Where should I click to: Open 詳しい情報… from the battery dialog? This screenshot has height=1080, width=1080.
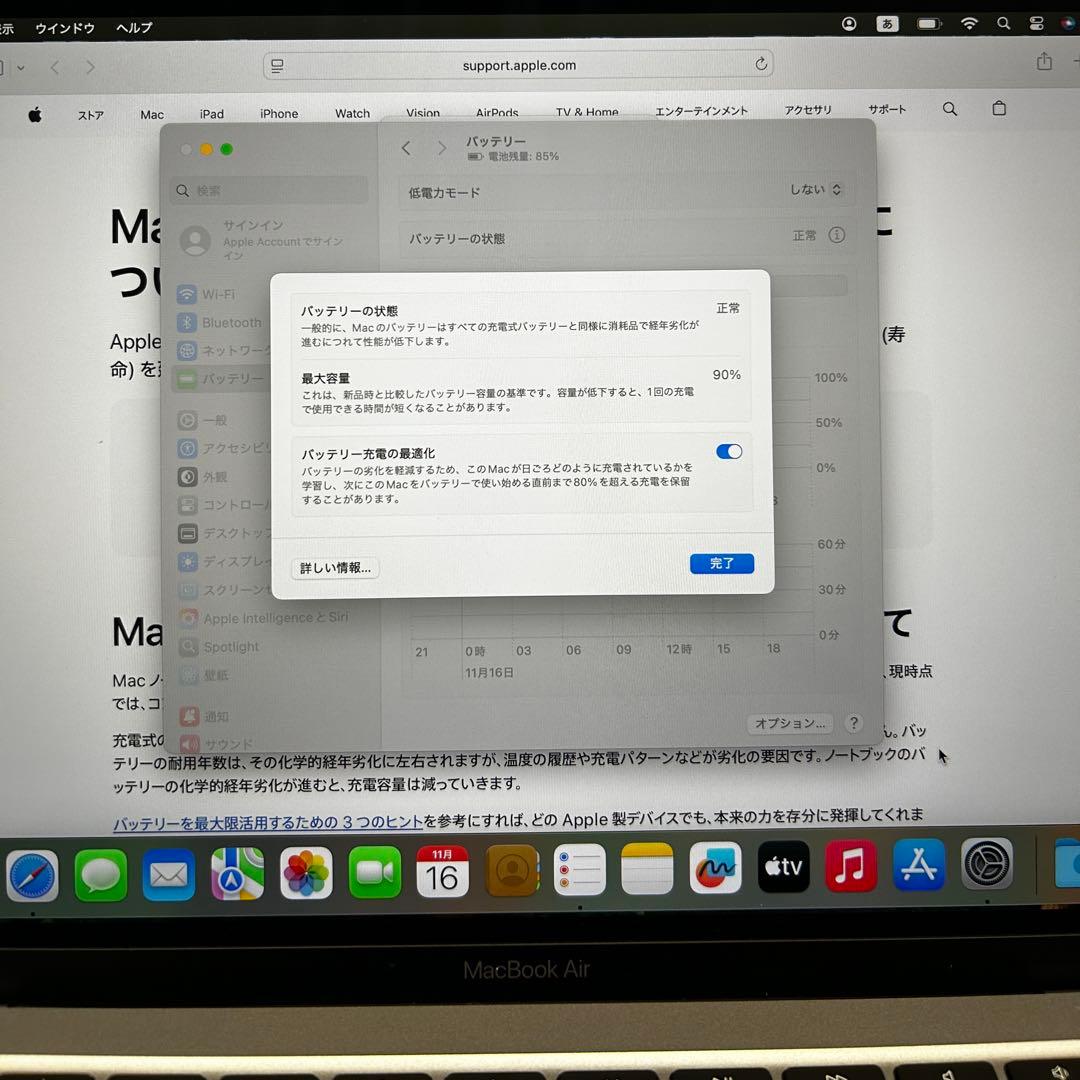(335, 567)
